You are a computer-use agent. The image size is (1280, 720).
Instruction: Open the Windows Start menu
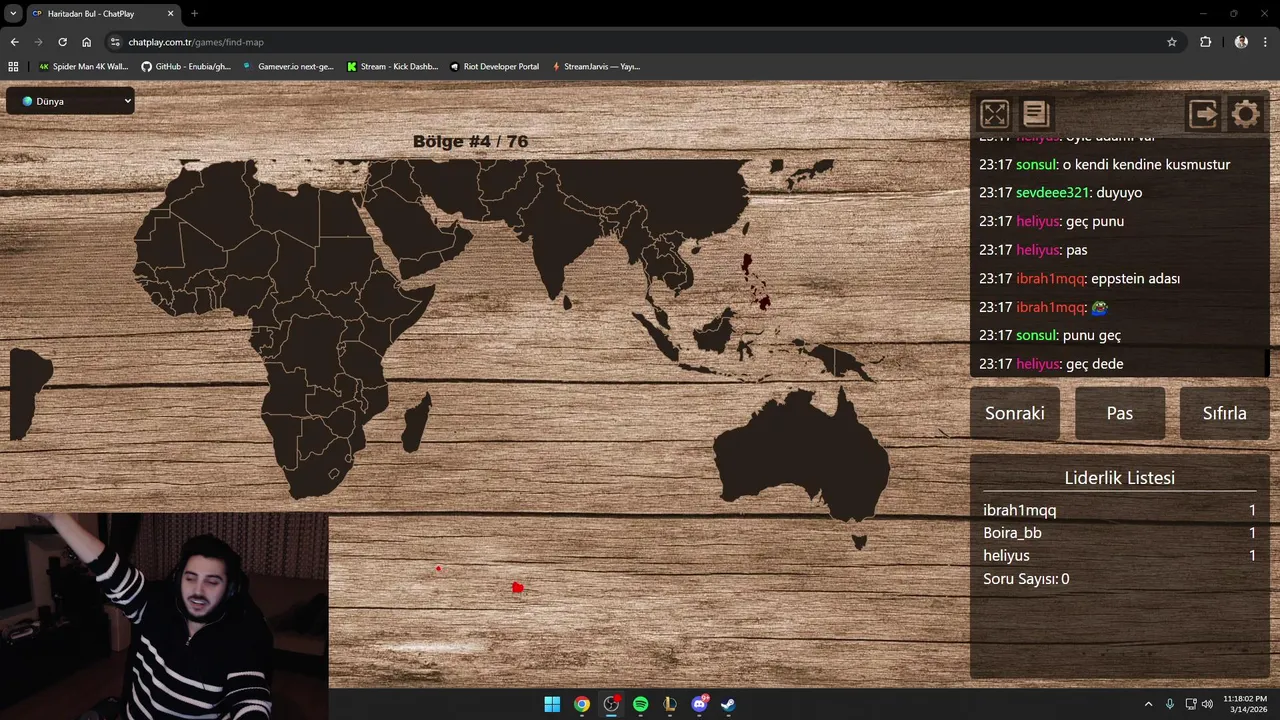coord(552,704)
